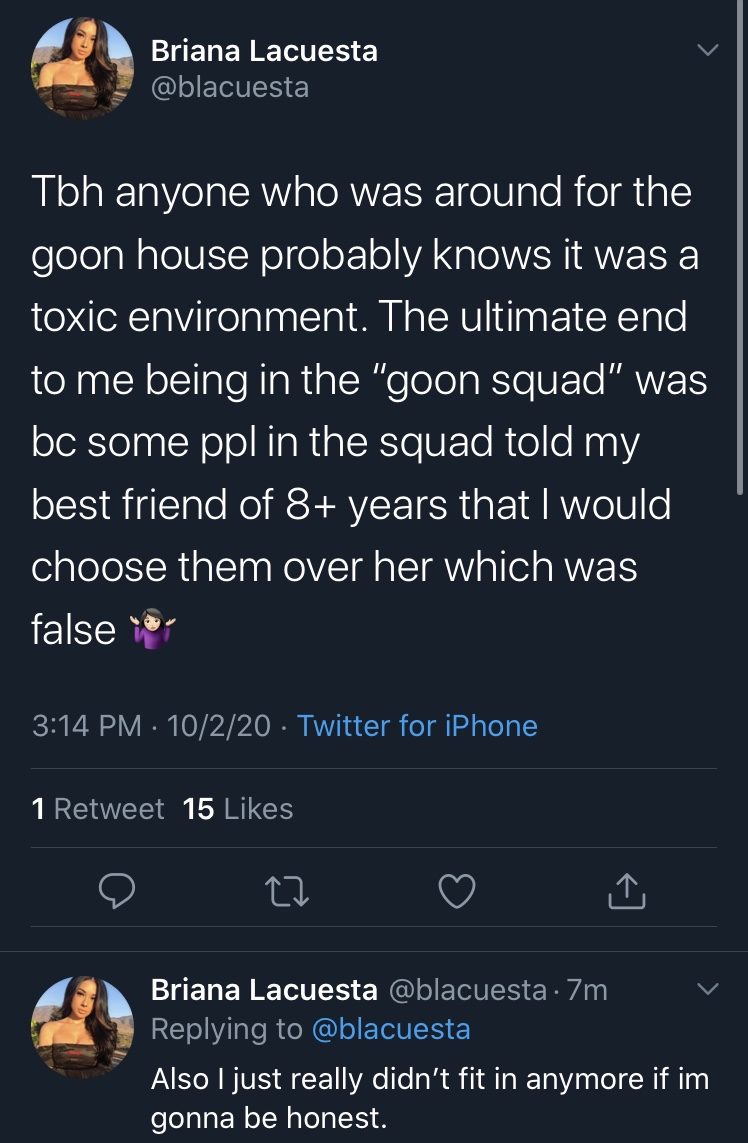
Task: Click the vertical scrollbar on right edge
Action: 739,248
